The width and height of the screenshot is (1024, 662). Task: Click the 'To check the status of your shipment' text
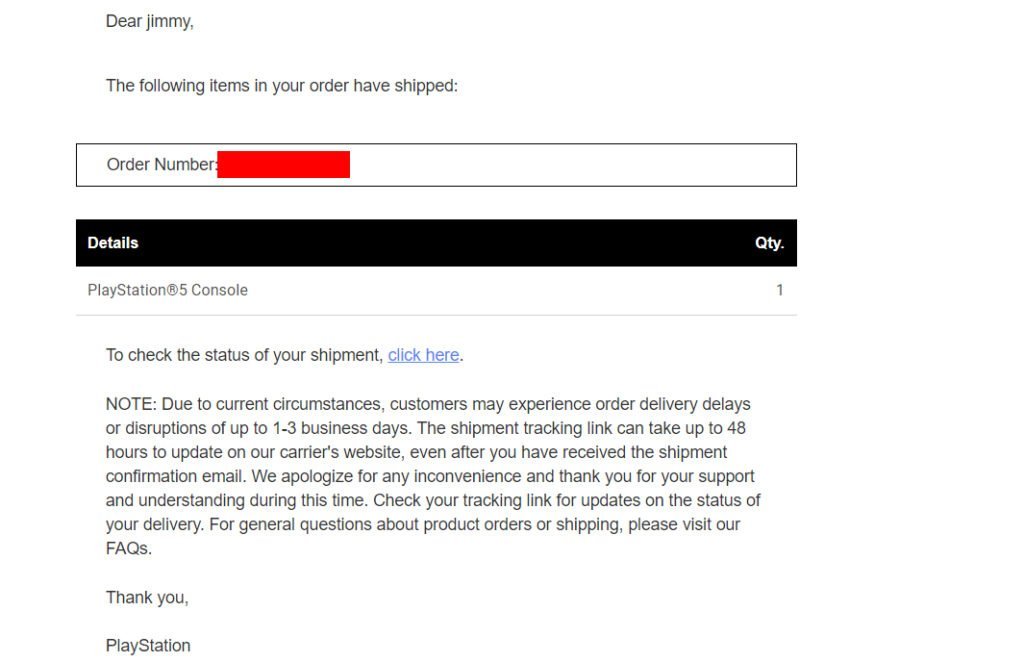coord(244,355)
